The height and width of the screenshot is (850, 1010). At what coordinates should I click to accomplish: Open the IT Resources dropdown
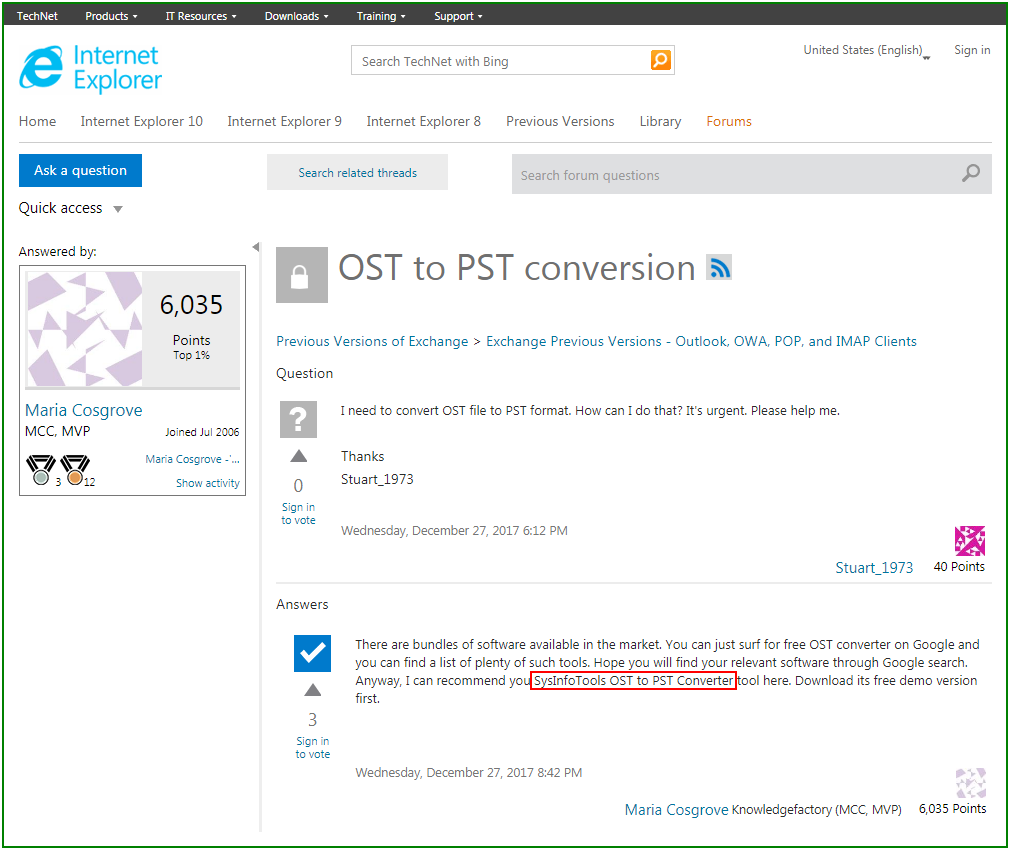click(x=201, y=16)
